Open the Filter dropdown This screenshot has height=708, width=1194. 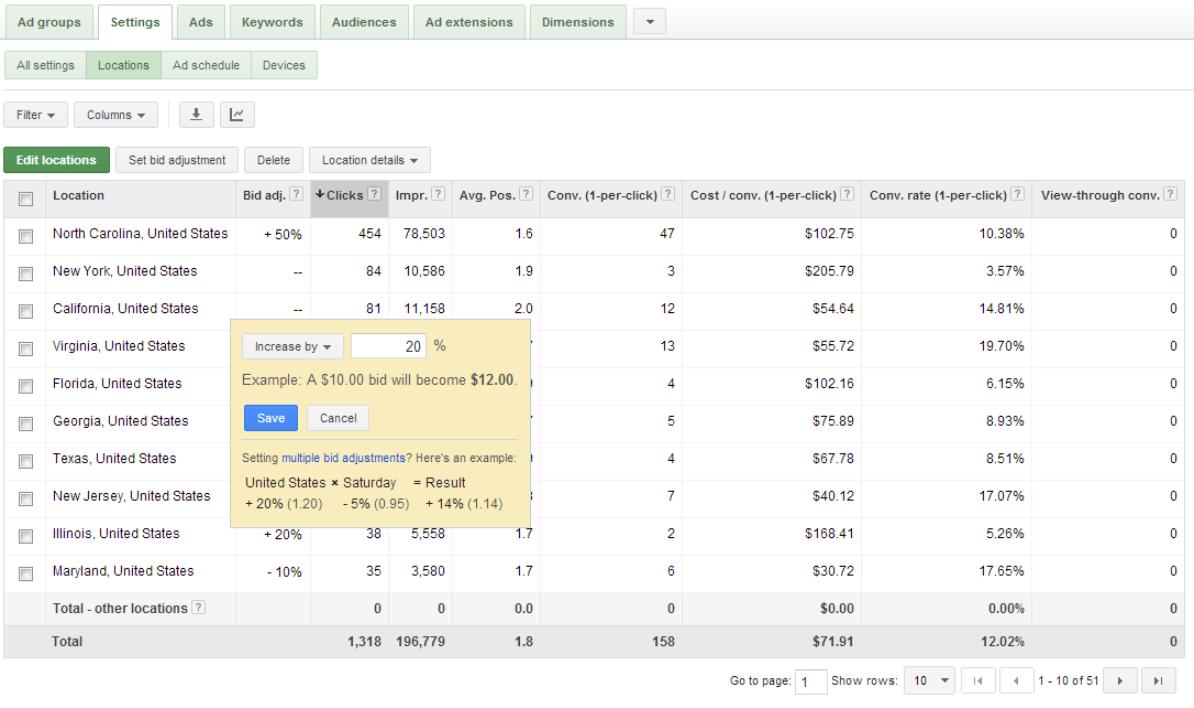click(x=36, y=115)
